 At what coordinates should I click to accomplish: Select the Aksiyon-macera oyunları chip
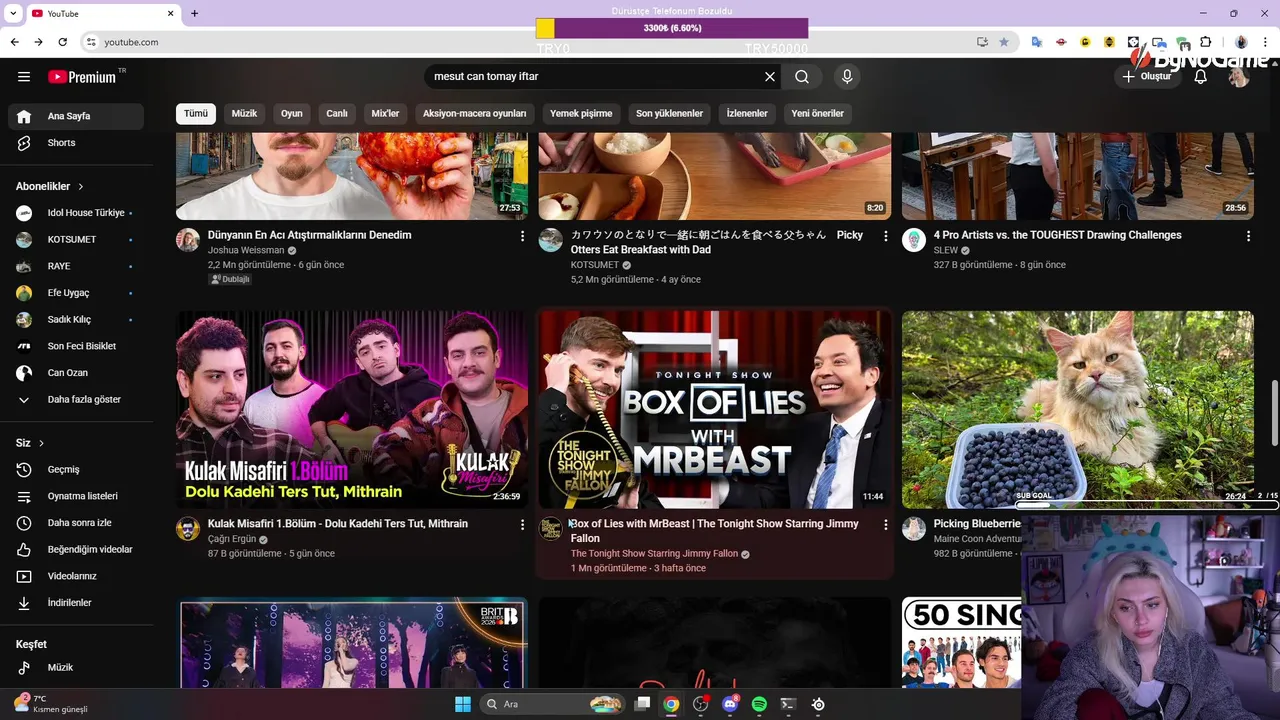pyautogui.click(x=474, y=114)
